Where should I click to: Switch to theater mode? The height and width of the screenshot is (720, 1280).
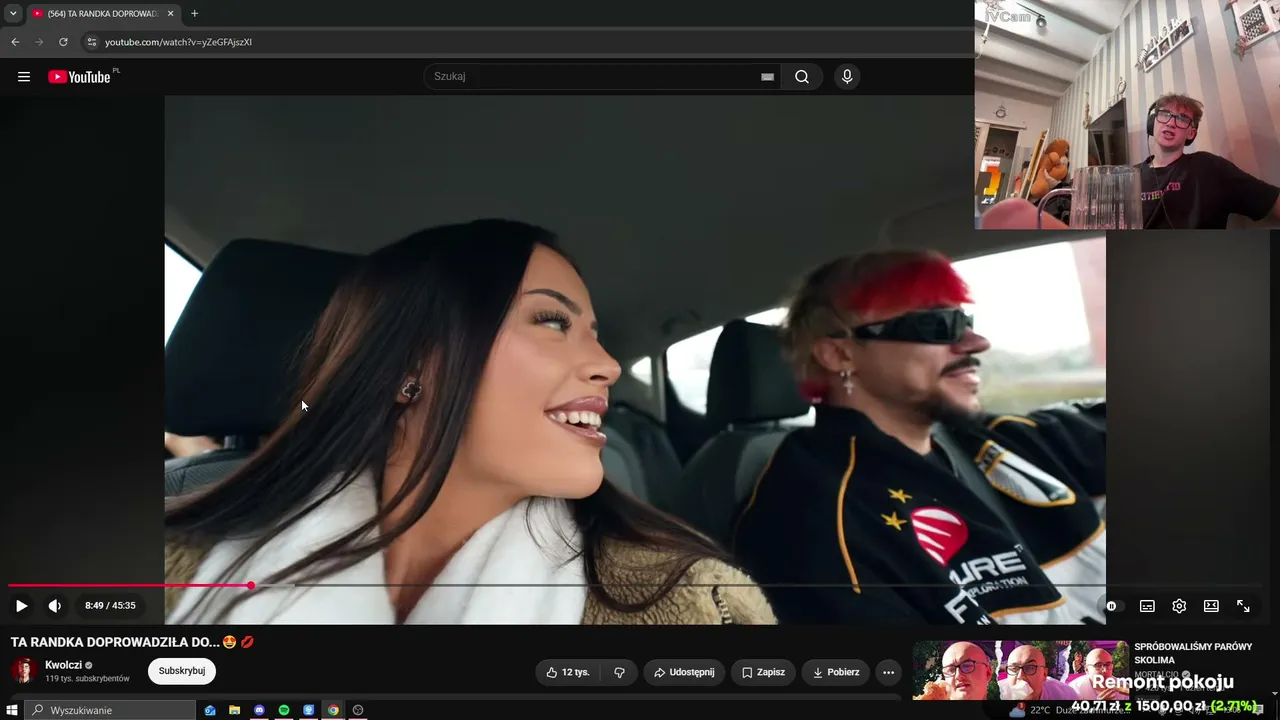click(1211, 606)
